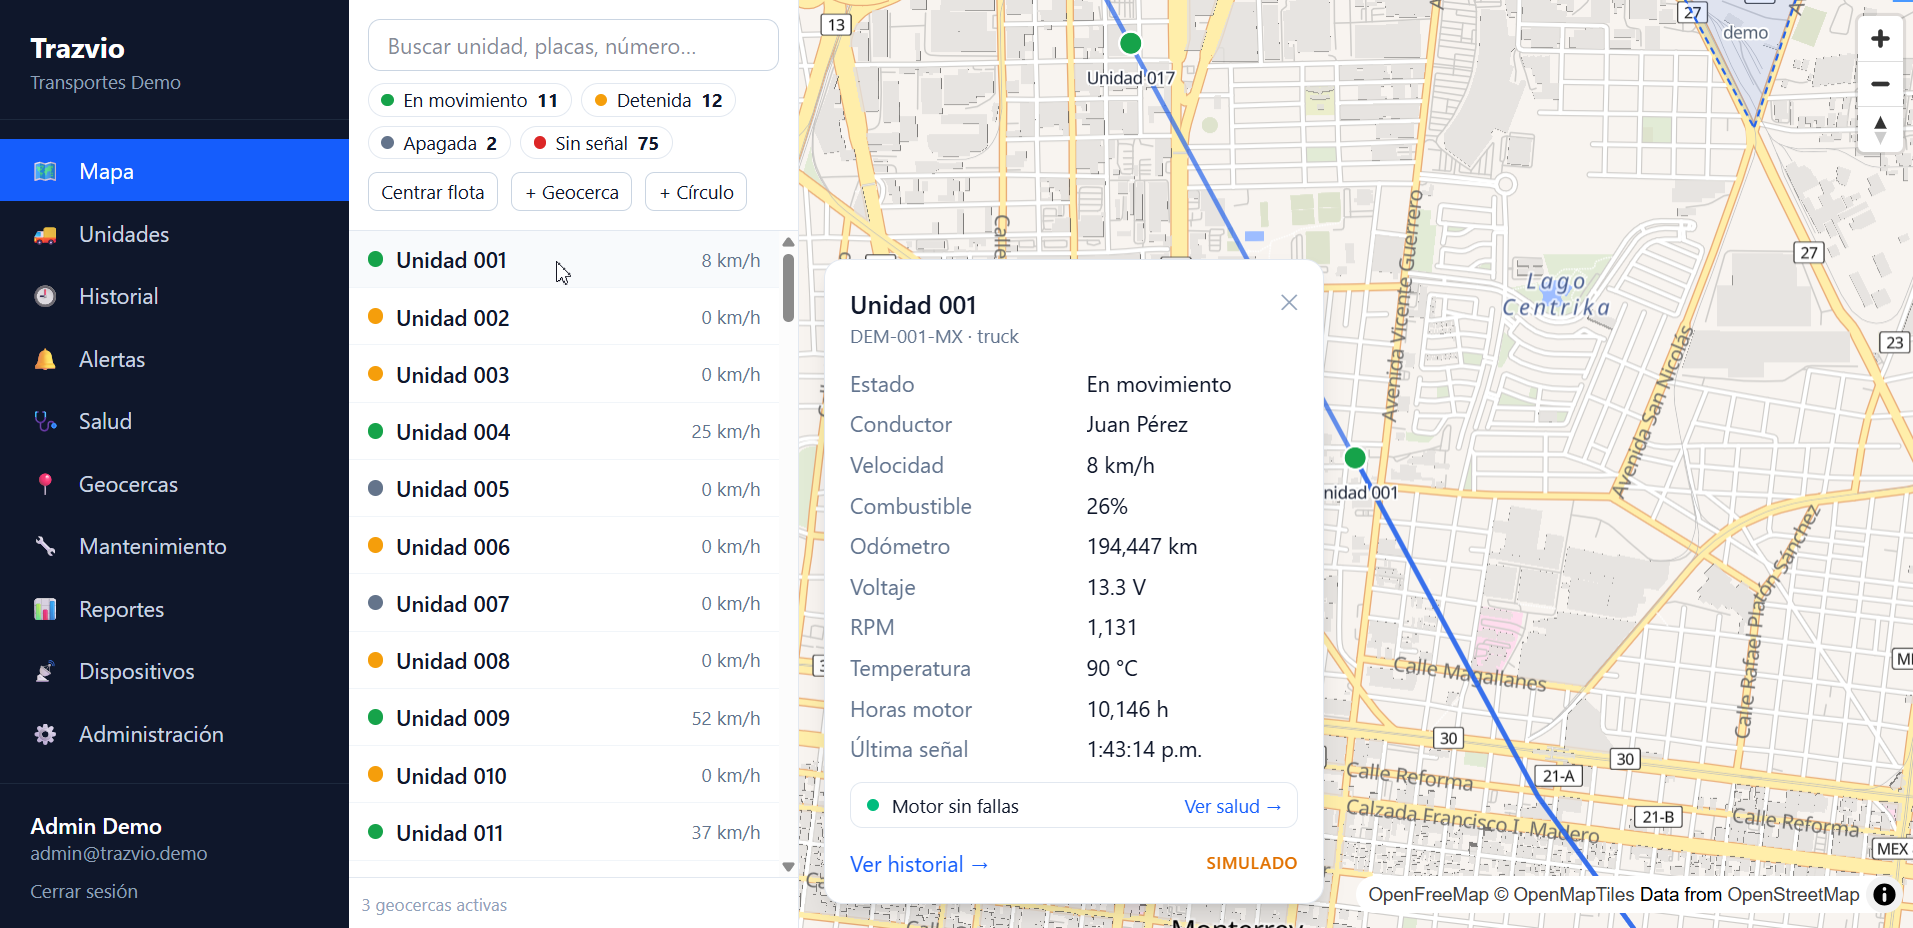Filter by Apagada status
1913x928 pixels.
(440, 143)
